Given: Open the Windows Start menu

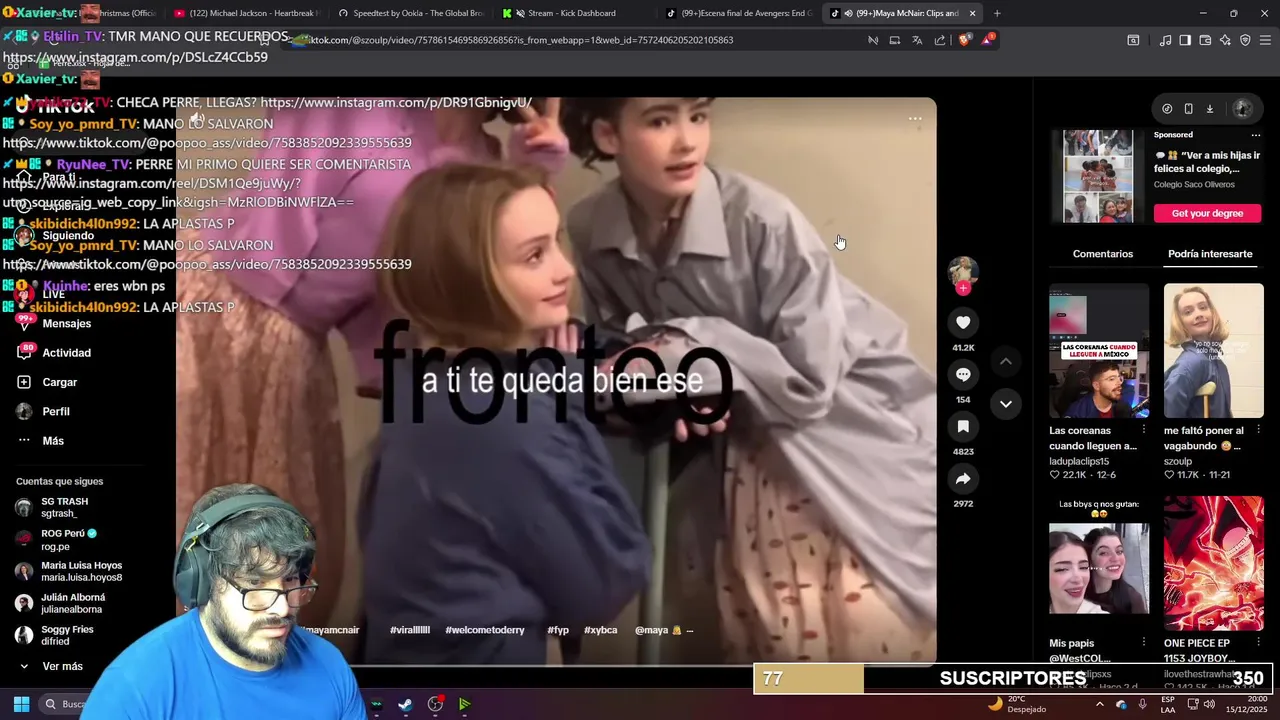Looking at the screenshot, I should [x=21, y=704].
